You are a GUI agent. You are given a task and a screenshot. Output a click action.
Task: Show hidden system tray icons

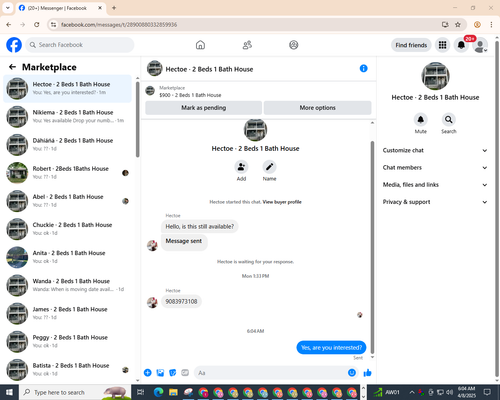(412, 392)
